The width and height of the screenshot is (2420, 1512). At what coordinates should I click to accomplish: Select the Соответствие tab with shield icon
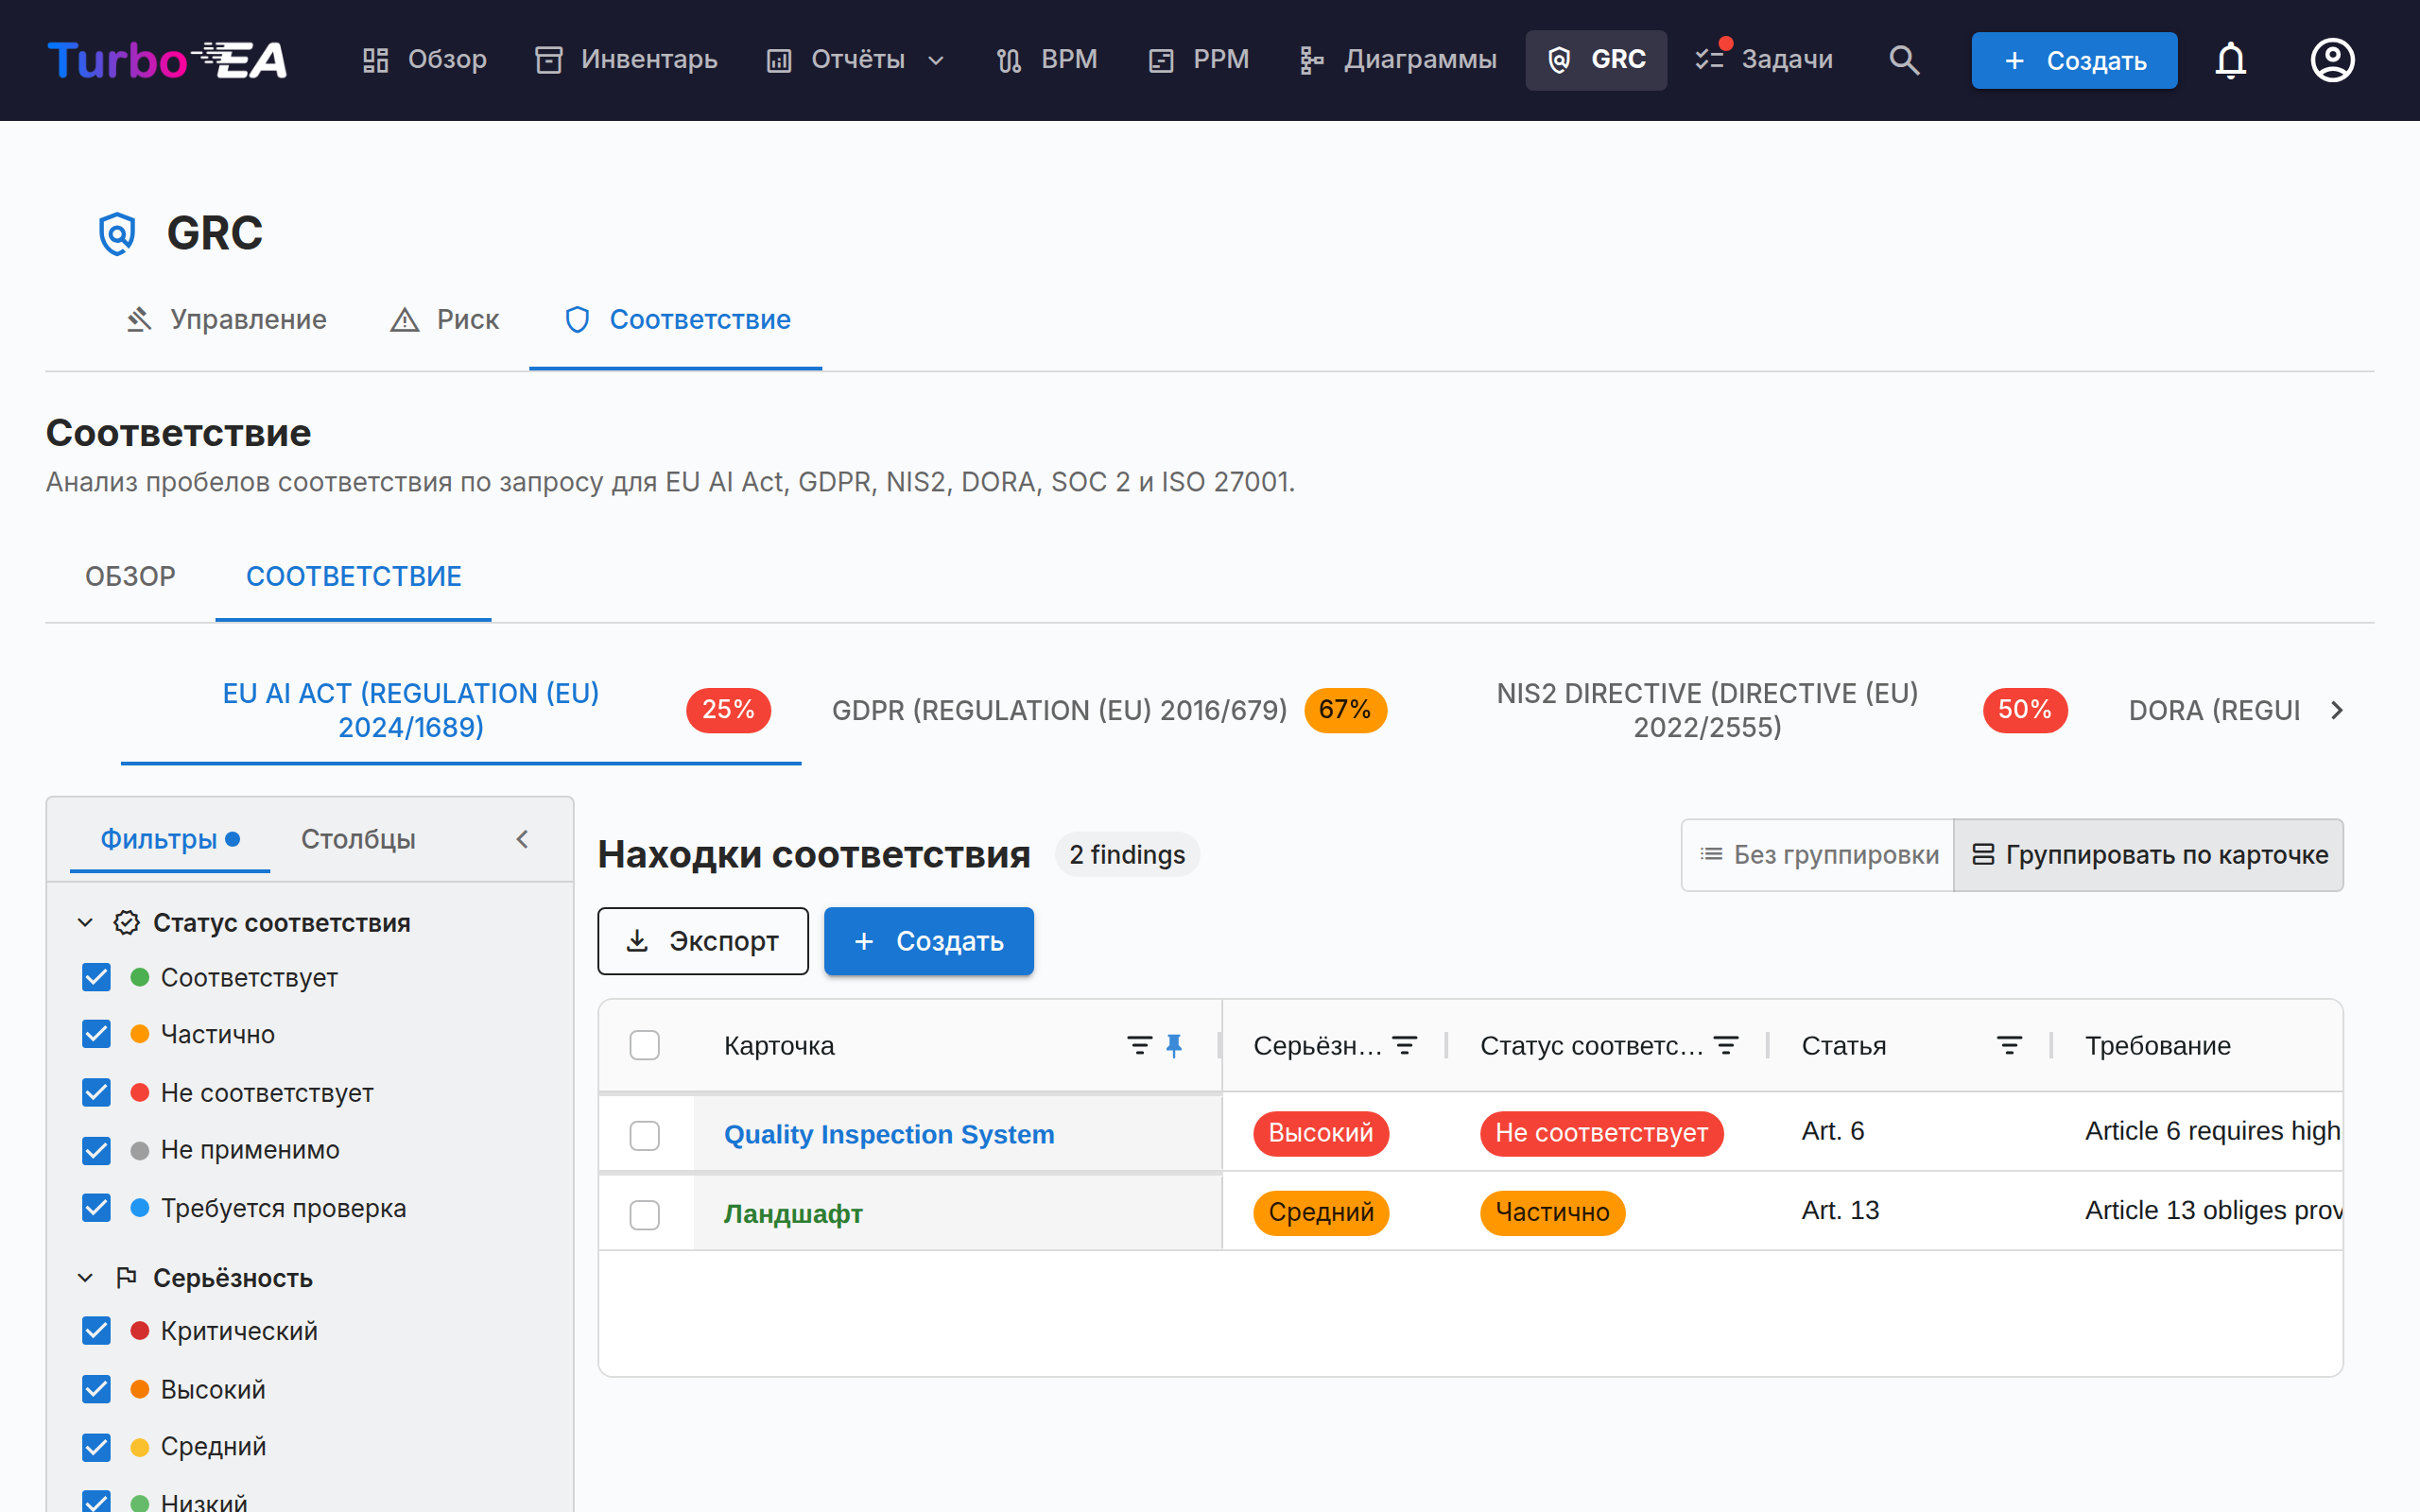[676, 319]
